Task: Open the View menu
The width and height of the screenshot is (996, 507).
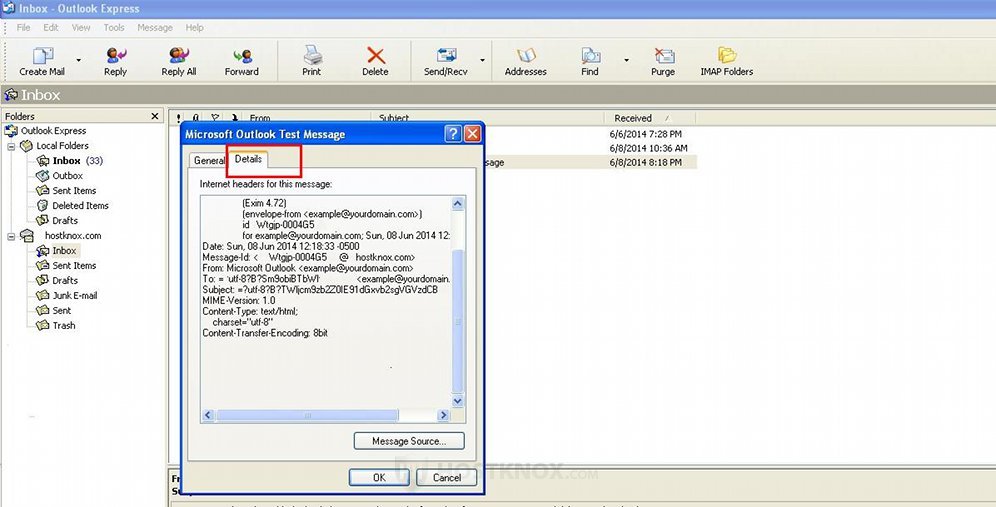Action: click(81, 27)
